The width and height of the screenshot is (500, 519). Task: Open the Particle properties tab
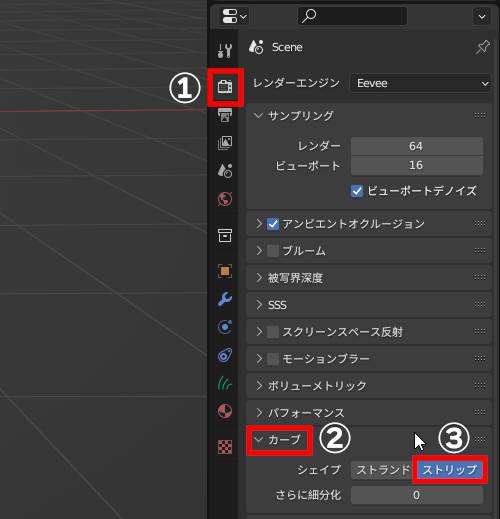(225, 327)
